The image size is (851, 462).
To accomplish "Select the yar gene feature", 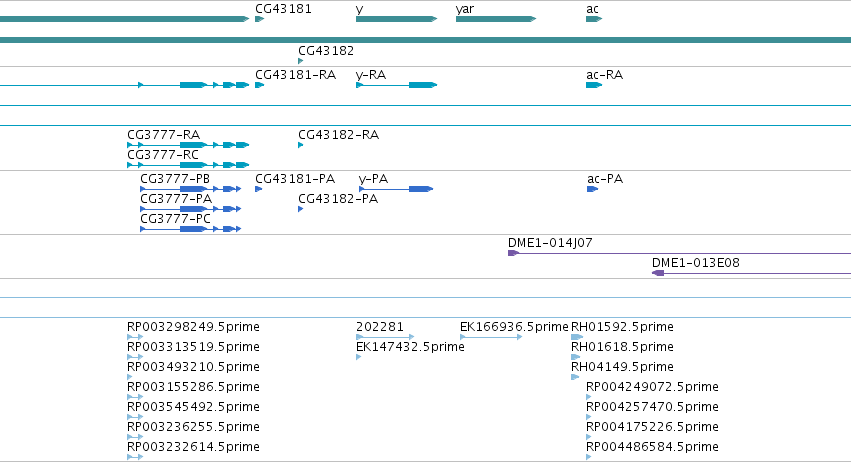I will (496, 19).
